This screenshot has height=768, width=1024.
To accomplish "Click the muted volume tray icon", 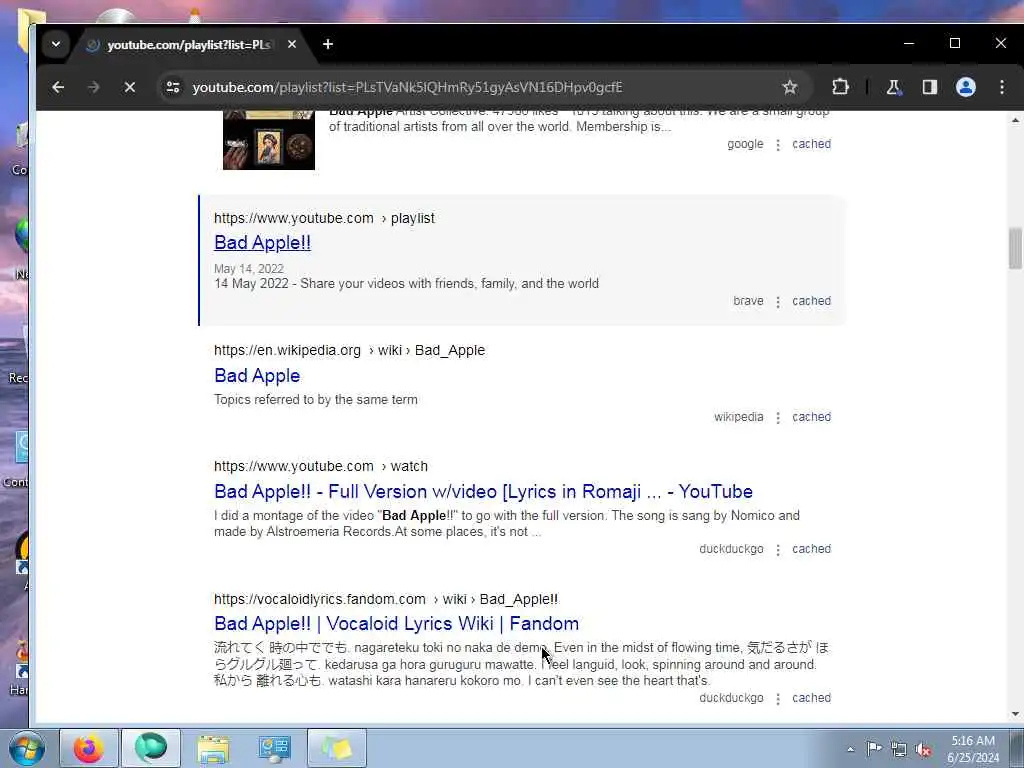I will [x=923, y=749].
